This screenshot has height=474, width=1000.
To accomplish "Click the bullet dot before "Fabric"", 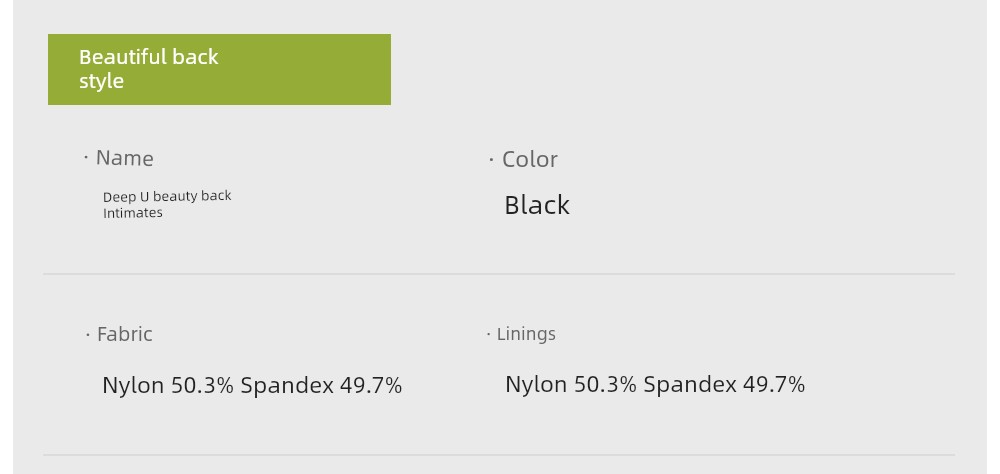I will (88, 334).
